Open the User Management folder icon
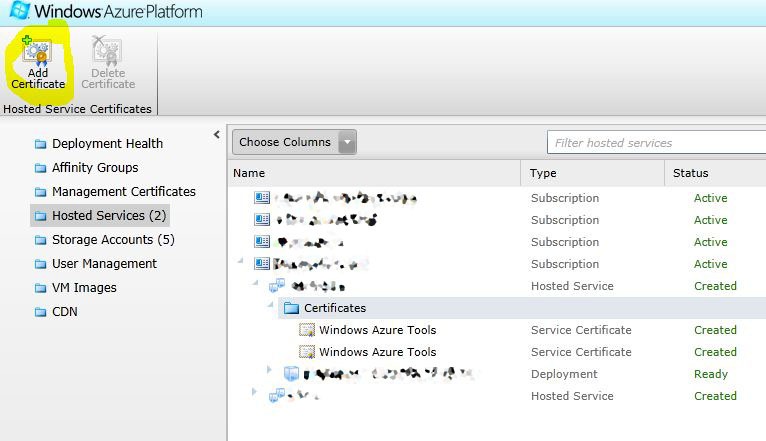766x441 pixels. (x=41, y=264)
